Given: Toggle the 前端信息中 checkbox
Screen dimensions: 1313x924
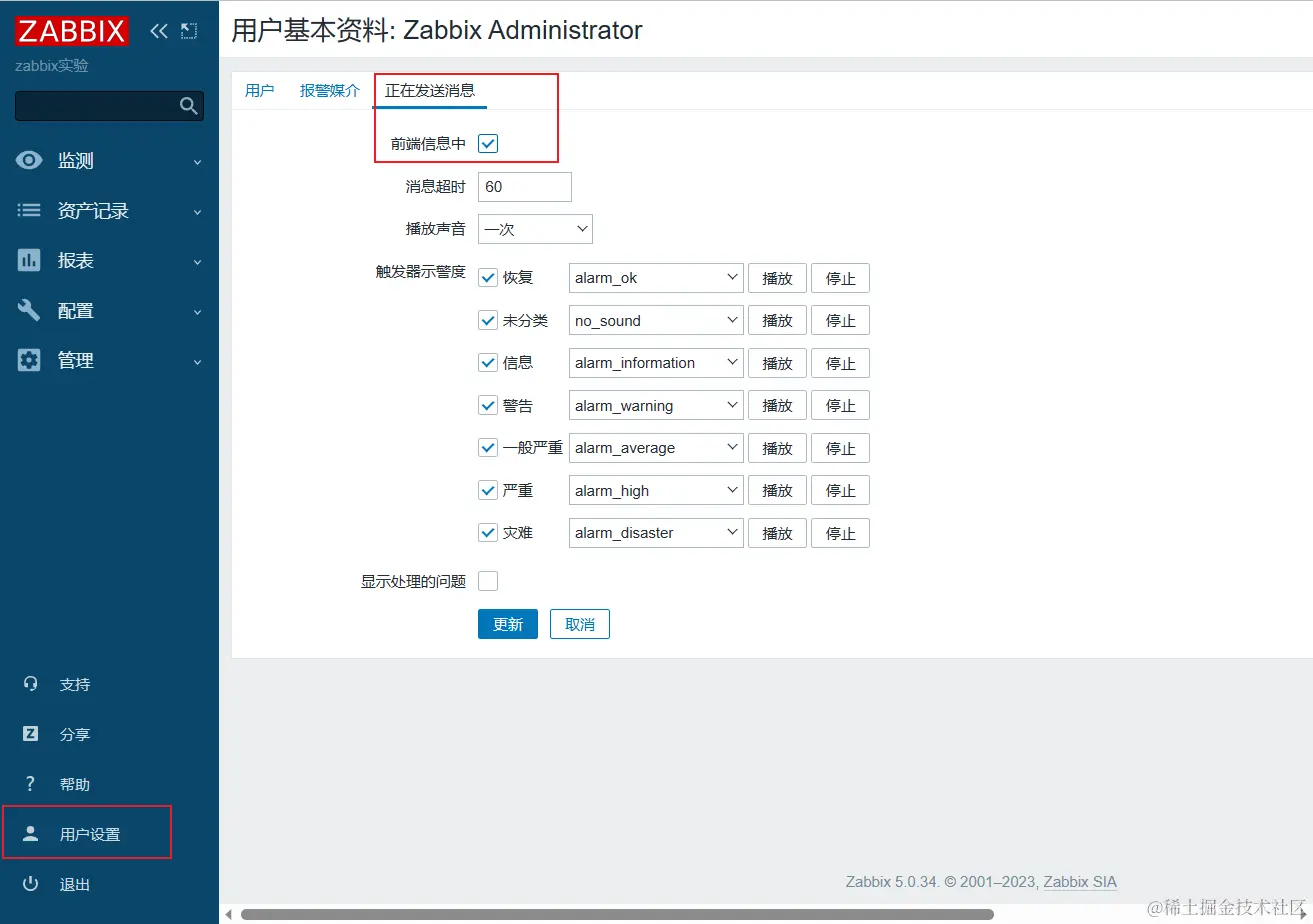Looking at the screenshot, I should (488, 143).
